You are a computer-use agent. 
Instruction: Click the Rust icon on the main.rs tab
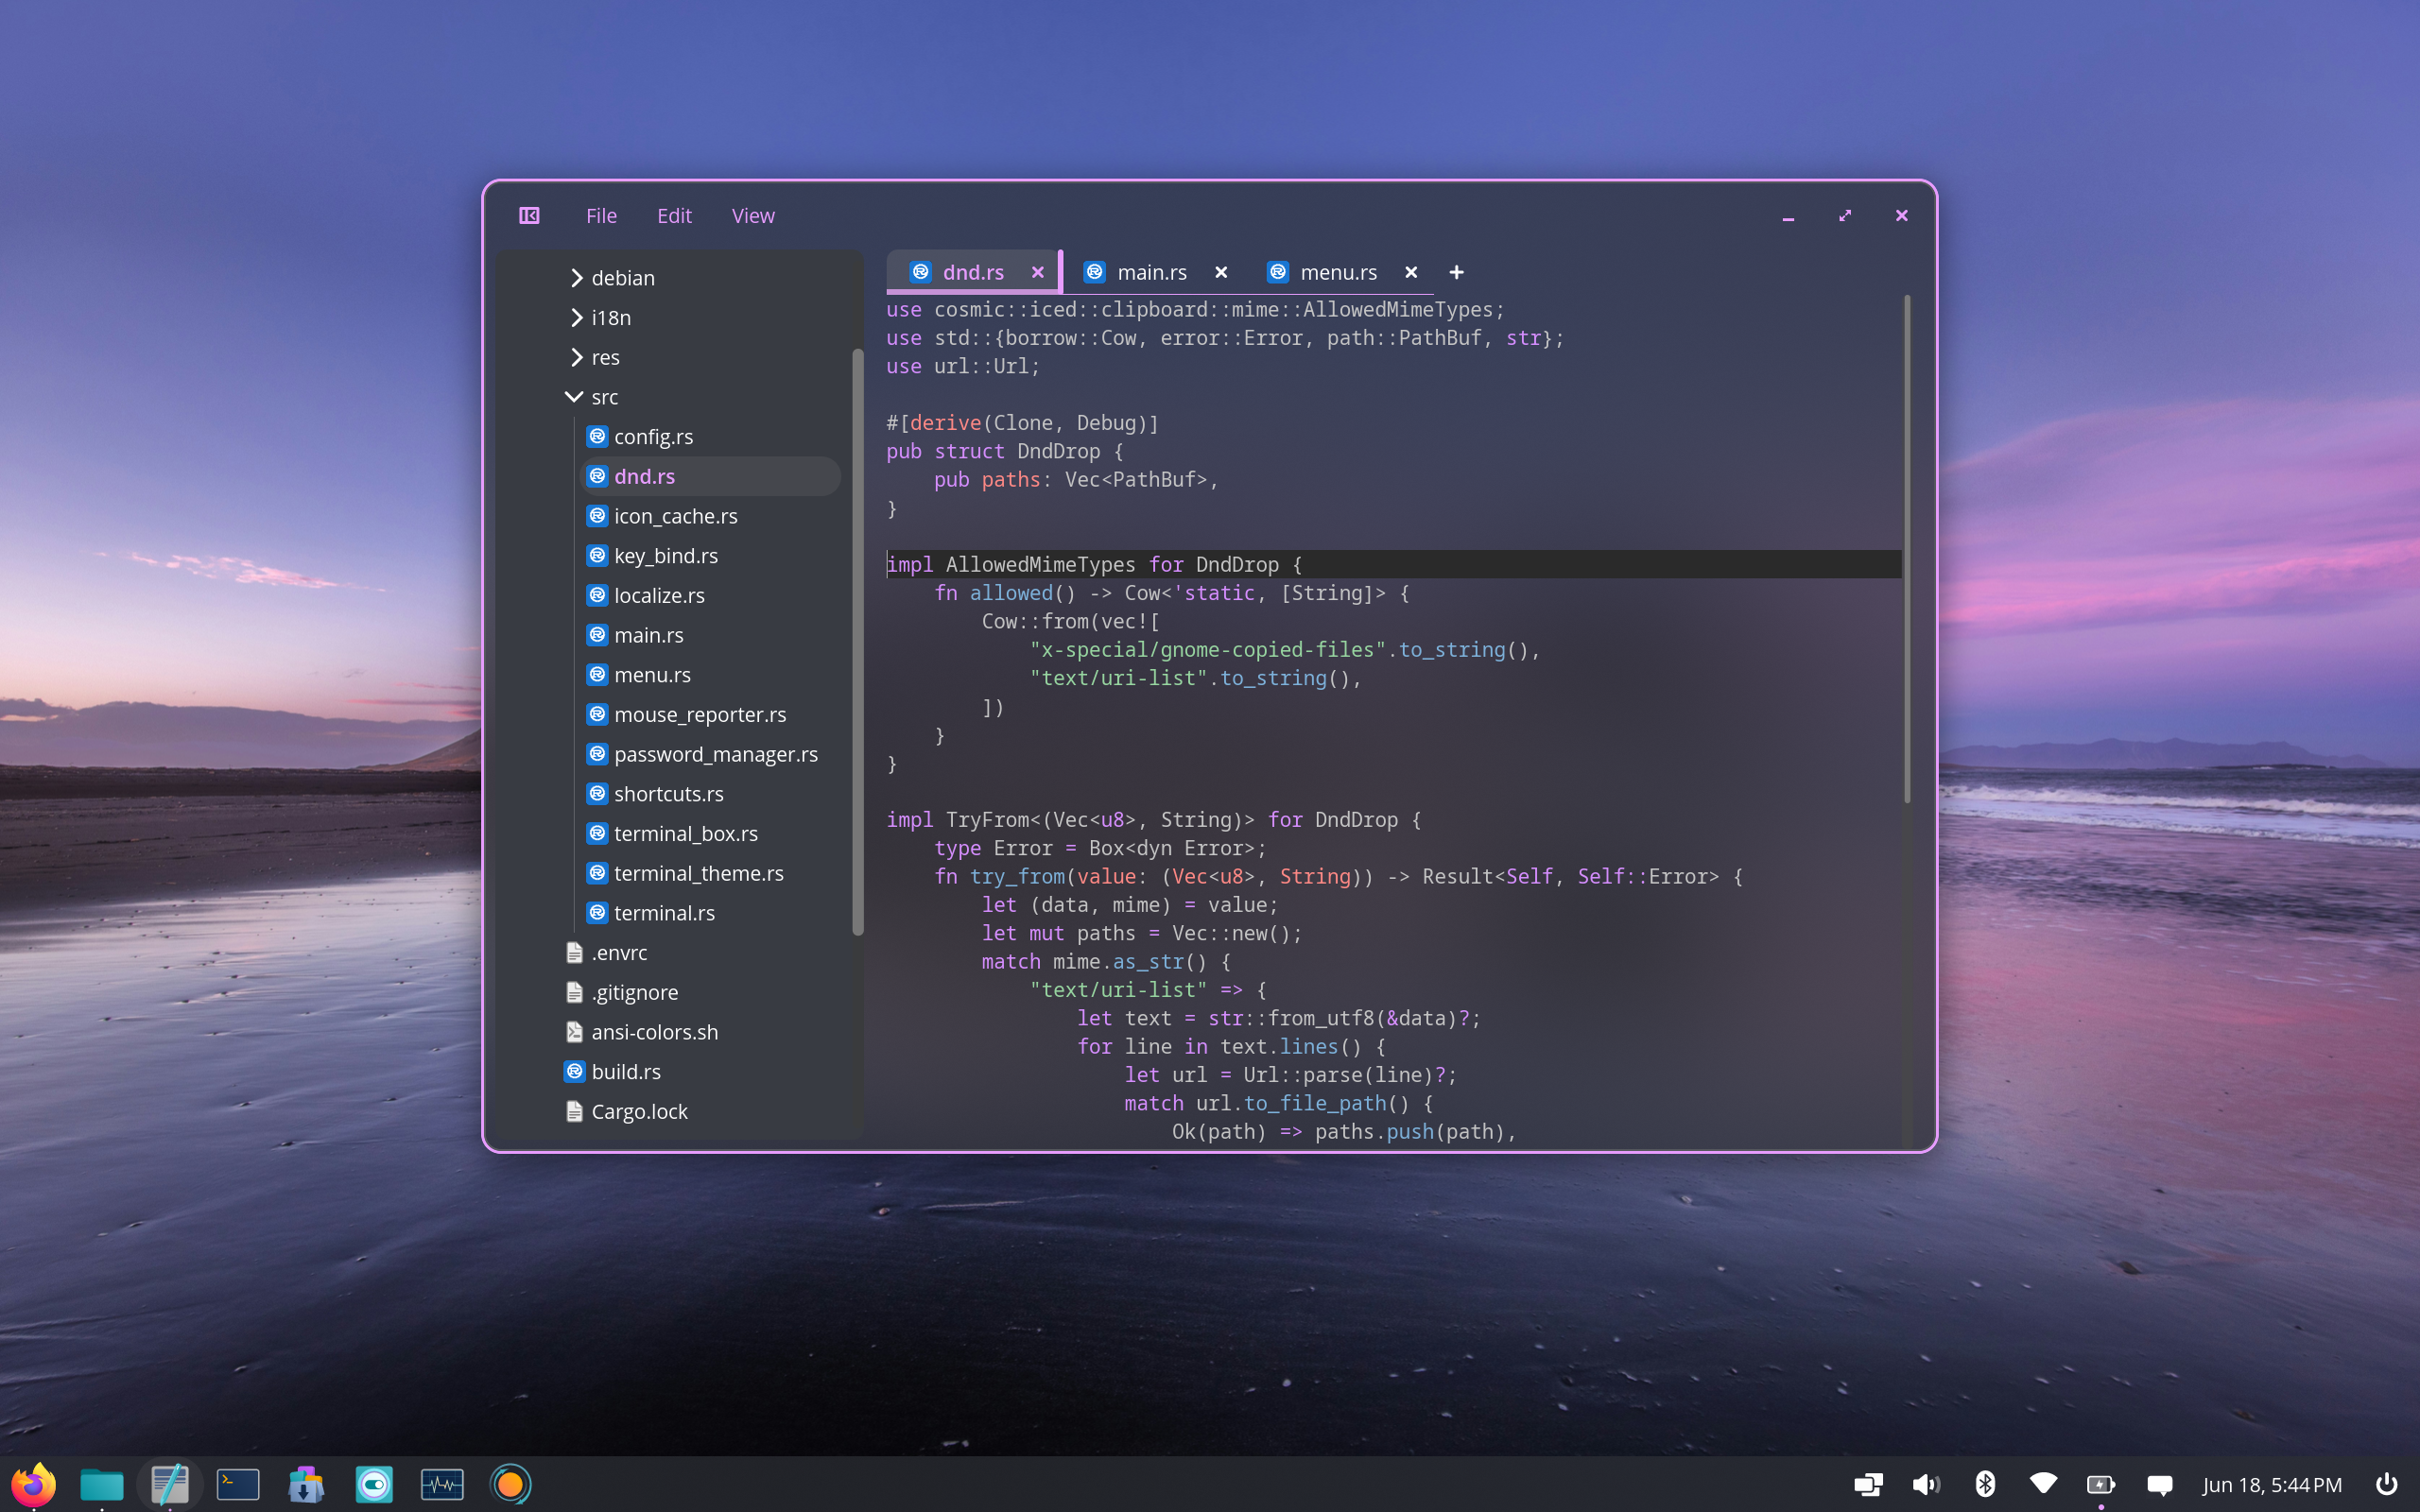[x=1094, y=272]
